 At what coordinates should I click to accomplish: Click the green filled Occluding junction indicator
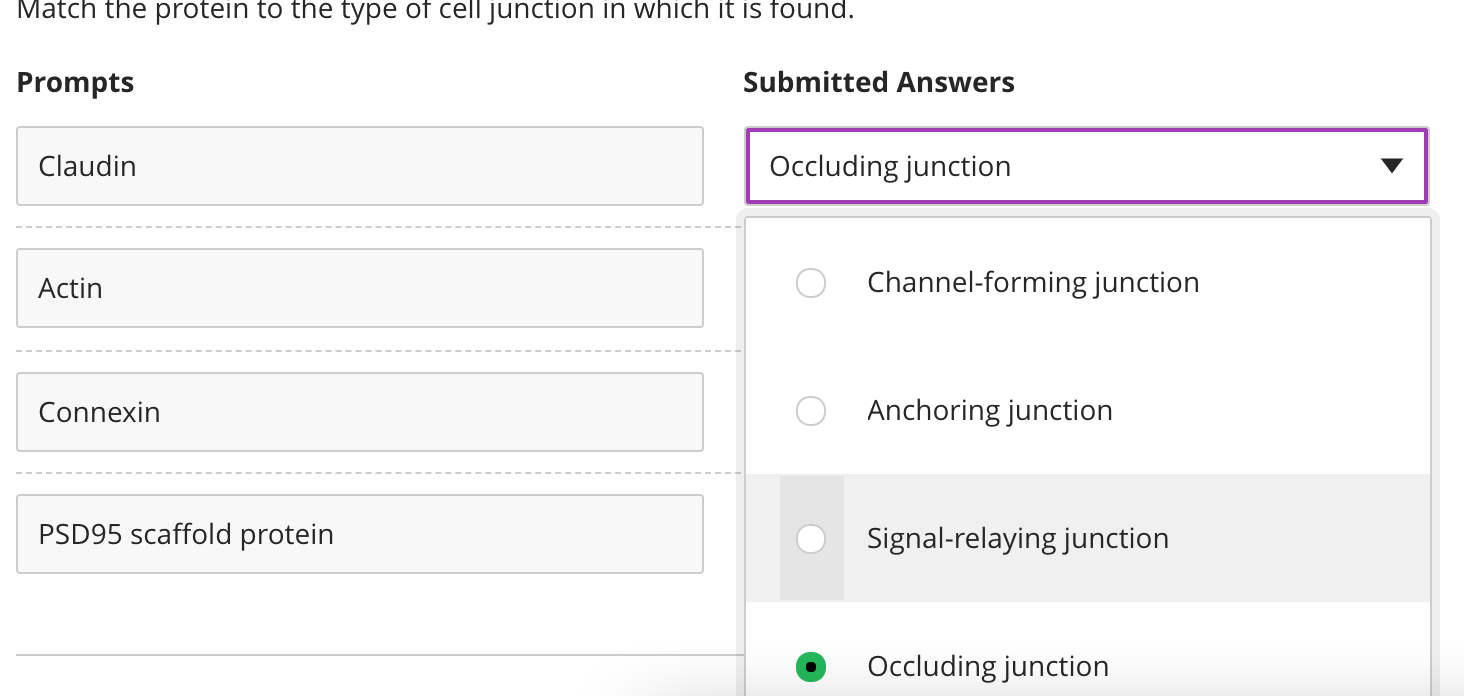tap(811, 666)
